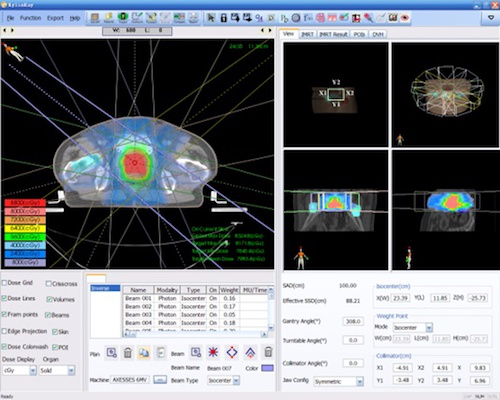Uncheck the Beams checkbox
This screenshot has height=400, width=500.
(48, 315)
